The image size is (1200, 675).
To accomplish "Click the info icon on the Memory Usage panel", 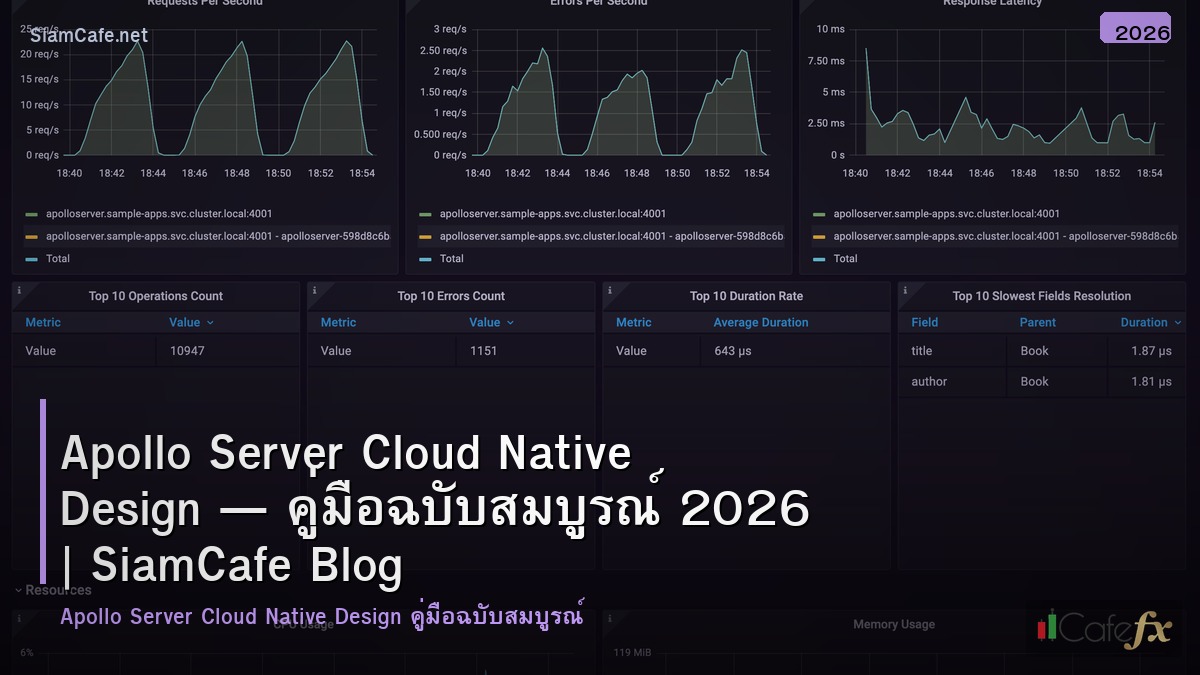I will click(608, 616).
